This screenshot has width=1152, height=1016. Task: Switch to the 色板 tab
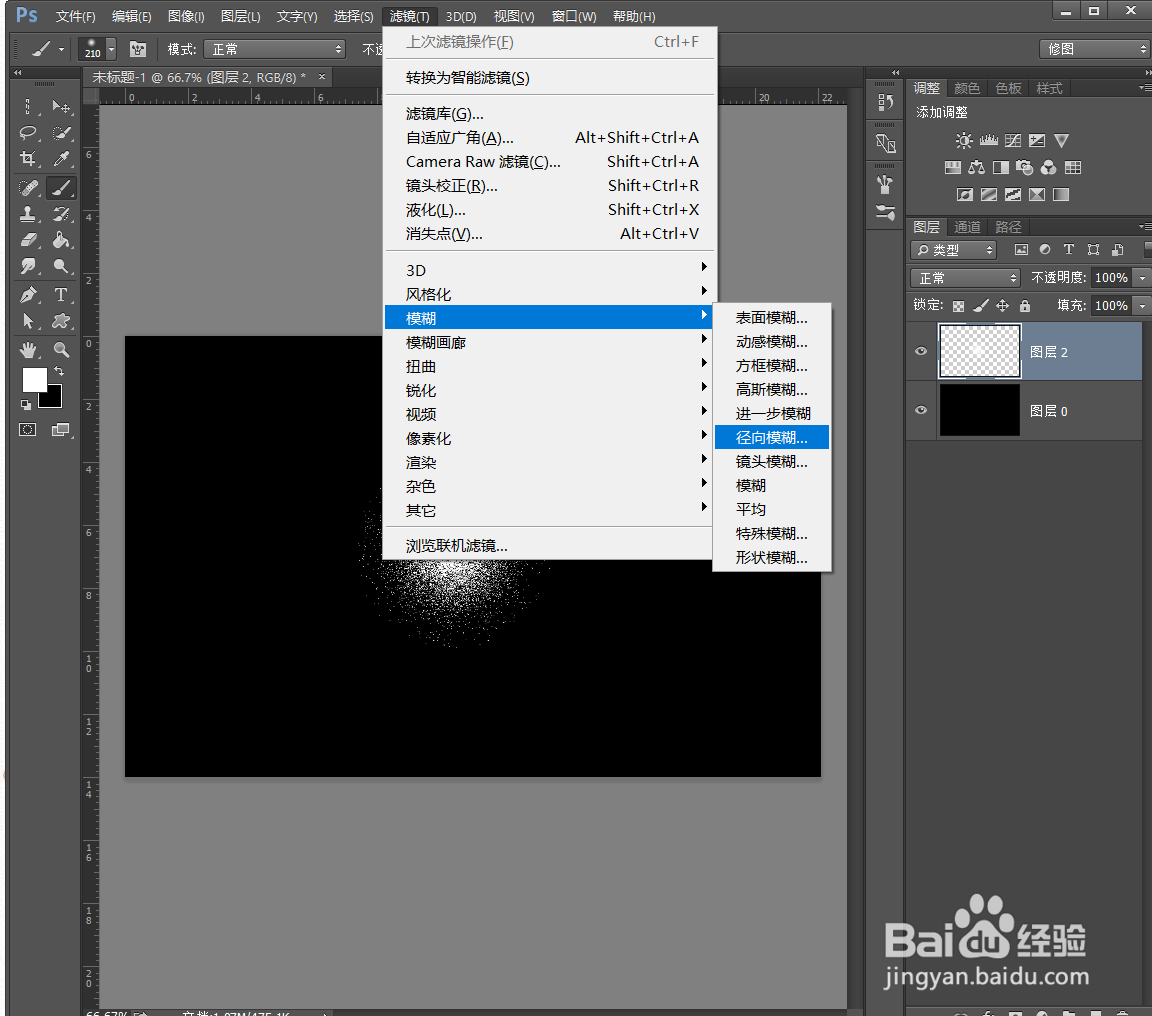point(1008,88)
